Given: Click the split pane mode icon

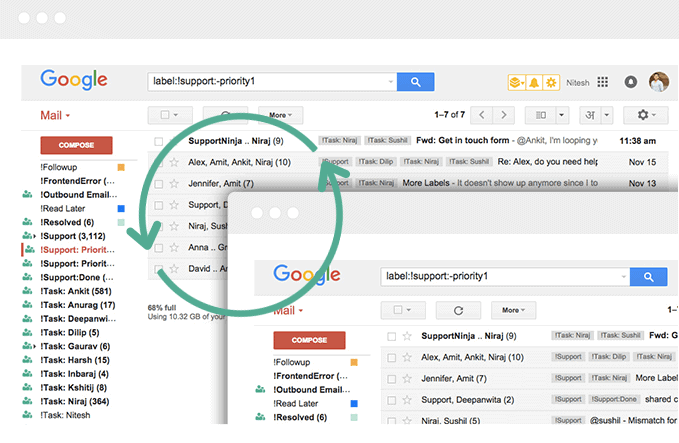Looking at the screenshot, I should click(541, 115).
